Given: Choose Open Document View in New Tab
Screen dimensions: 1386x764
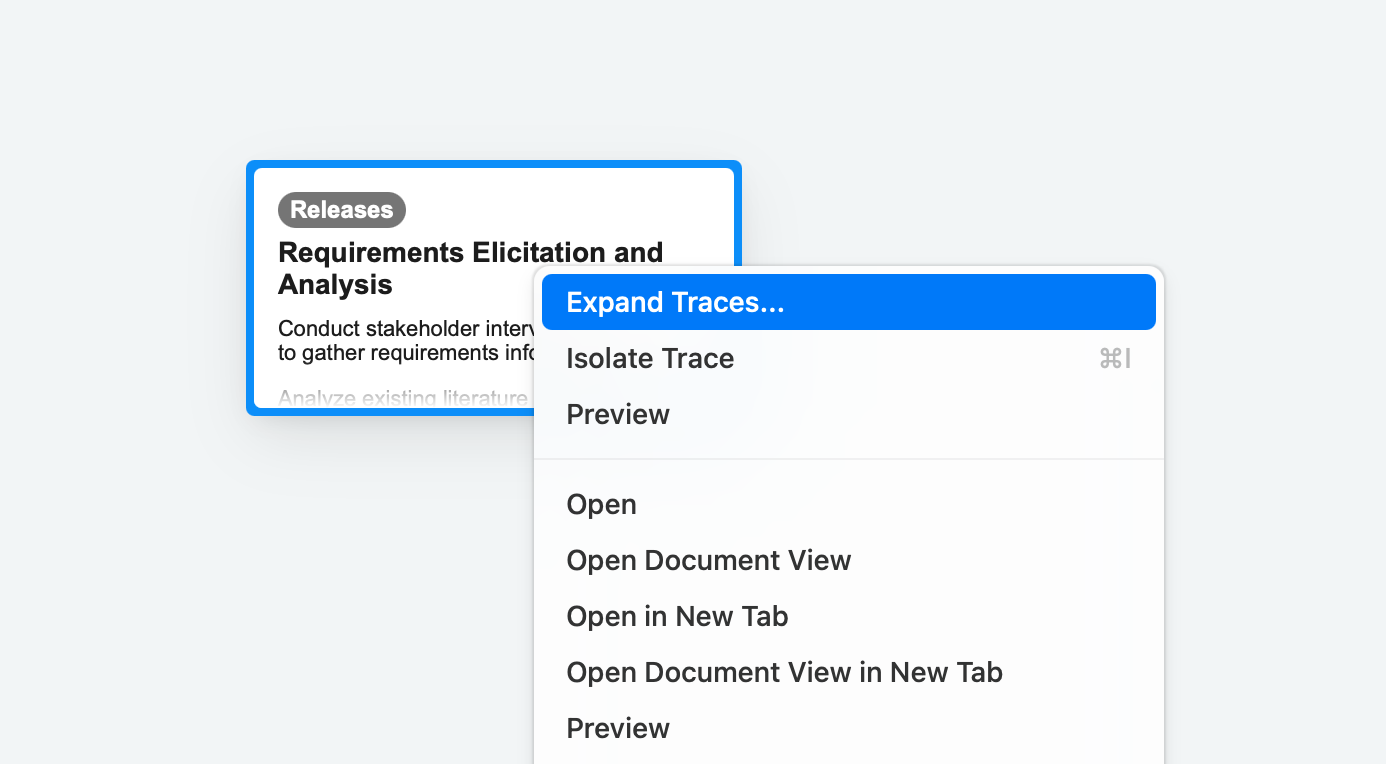Looking at the screenshot, I should pyautogui.click(x=784, y=672).
